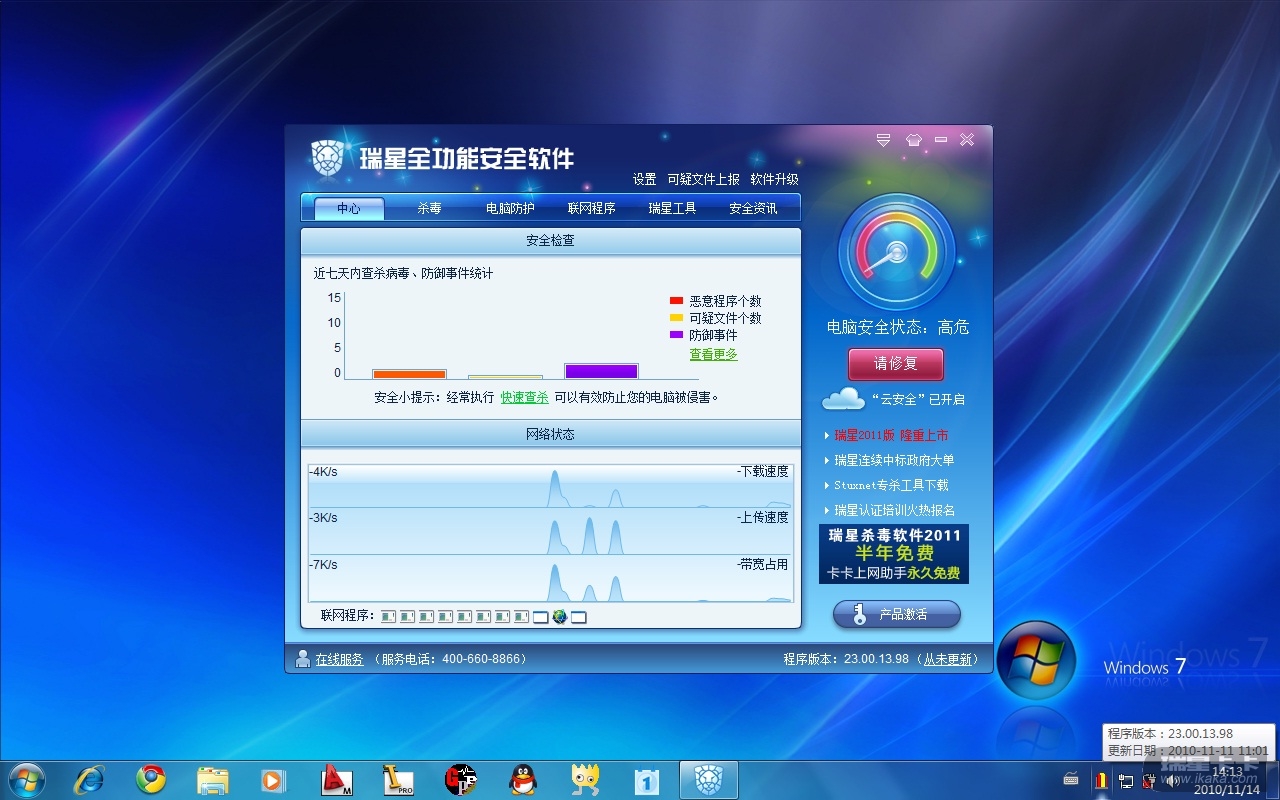Screen dimensions: 1280x800
Task: Click the 程序版本：23.00.13.98 text in the status bar
Action: pos(846,659)
